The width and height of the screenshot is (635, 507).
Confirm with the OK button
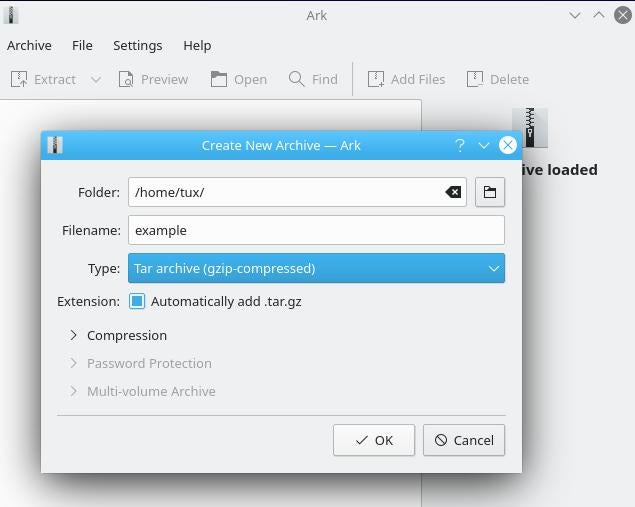373,440
